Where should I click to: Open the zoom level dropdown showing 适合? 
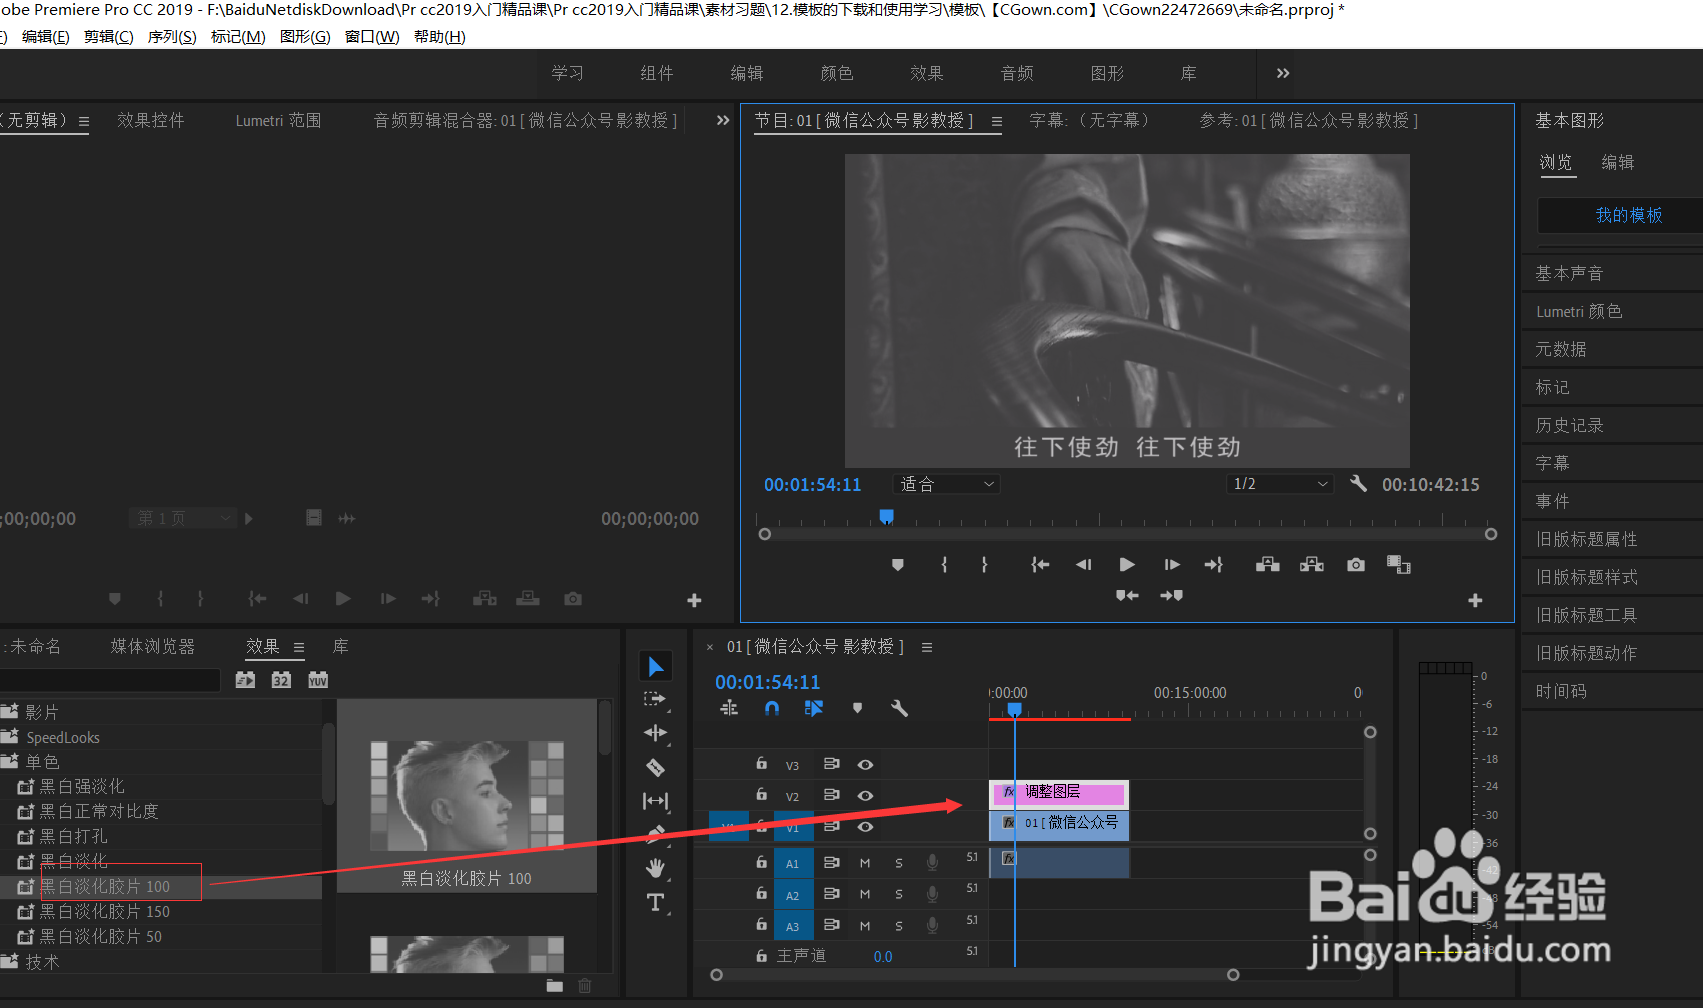pos(946,484)
